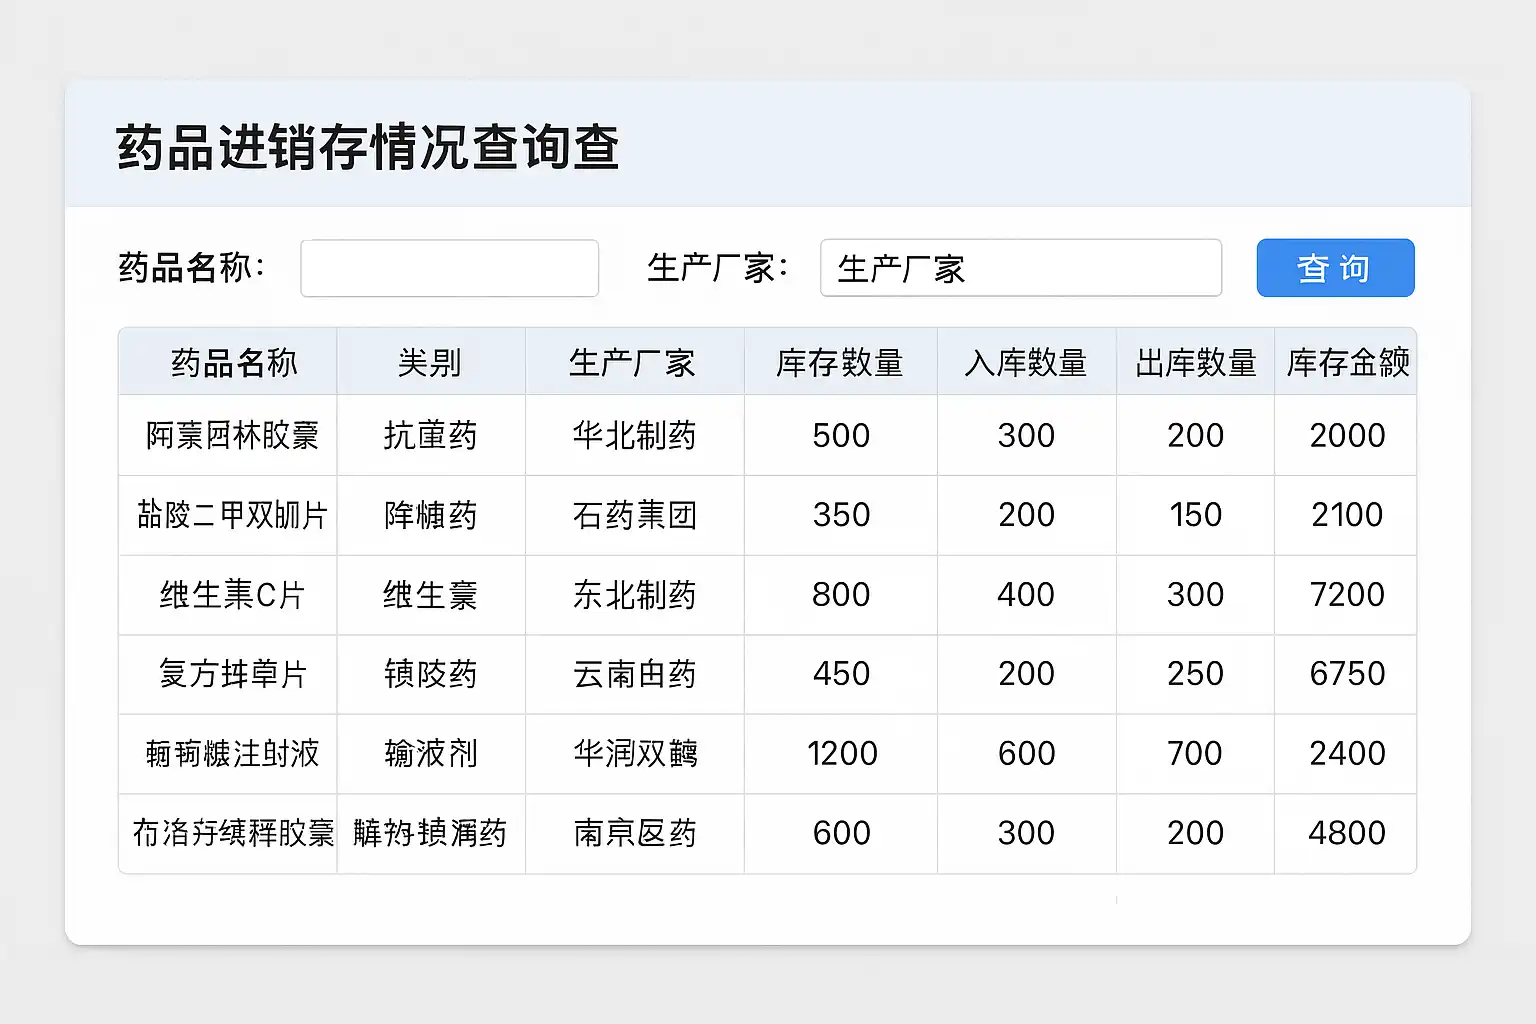Click the 入库数量 column header
Viewport: 1536px width, 1024px height.
(1026, 362)
